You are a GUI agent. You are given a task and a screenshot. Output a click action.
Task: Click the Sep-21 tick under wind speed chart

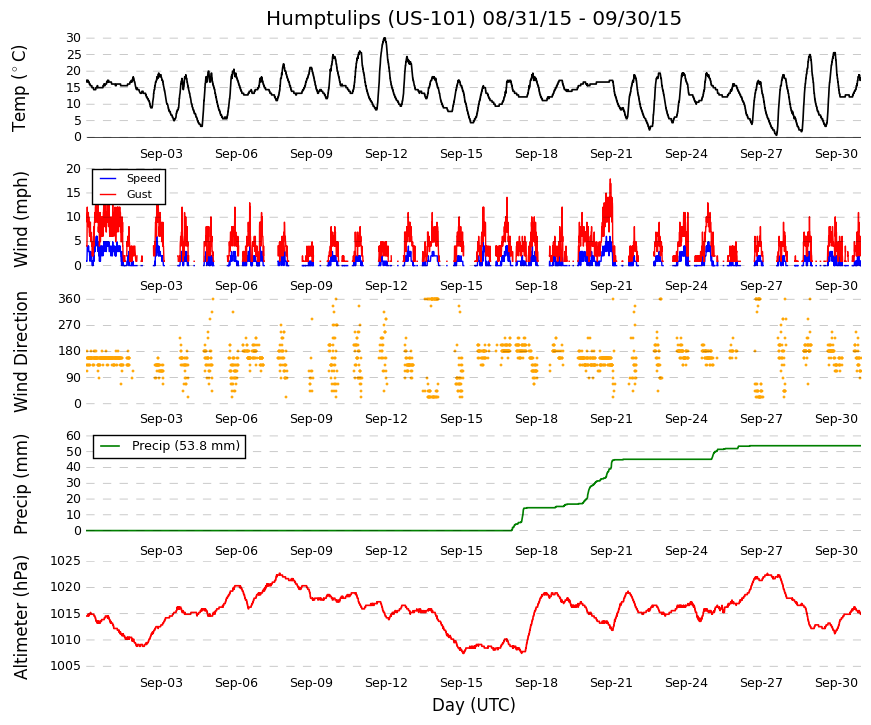pos(611,286)
